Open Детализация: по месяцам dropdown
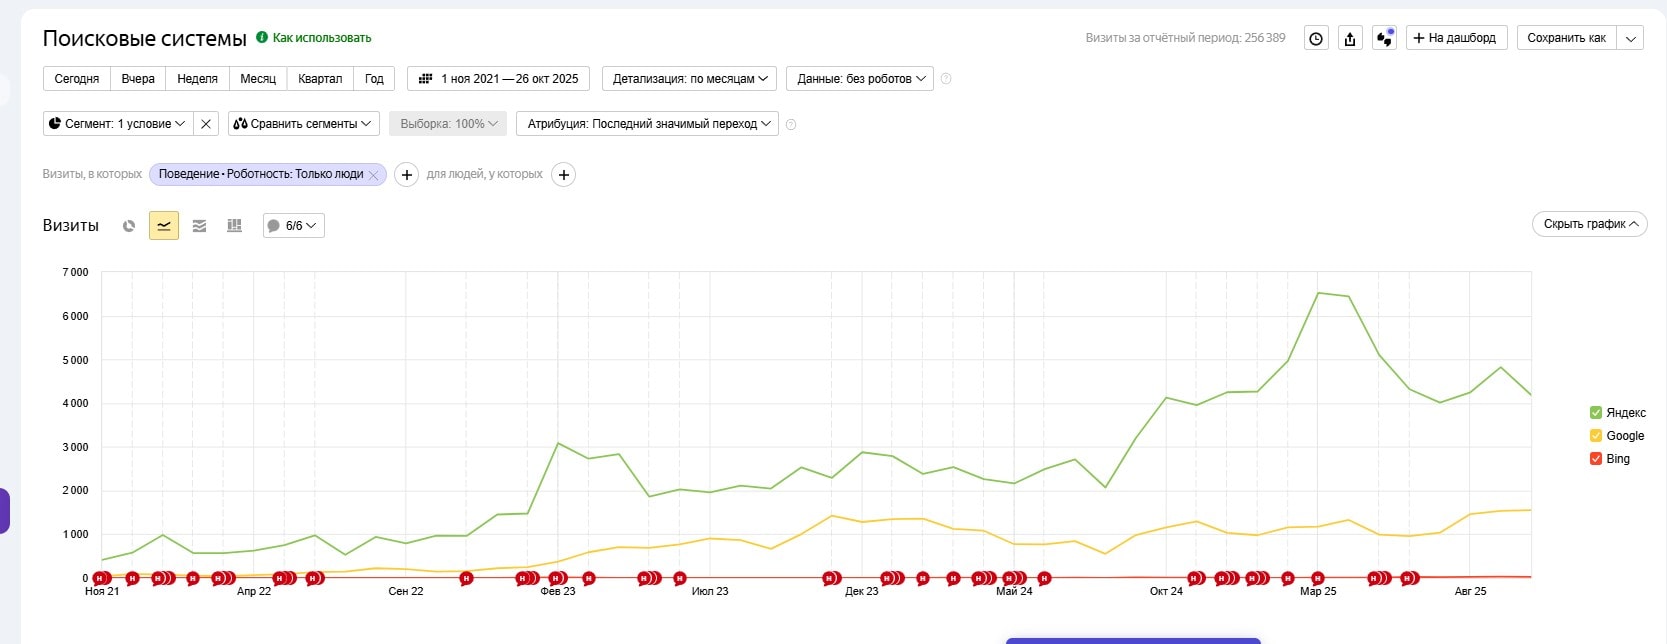Image resolution: width=1667 pixels, height=644 pixels. click(x=690, y=79)
